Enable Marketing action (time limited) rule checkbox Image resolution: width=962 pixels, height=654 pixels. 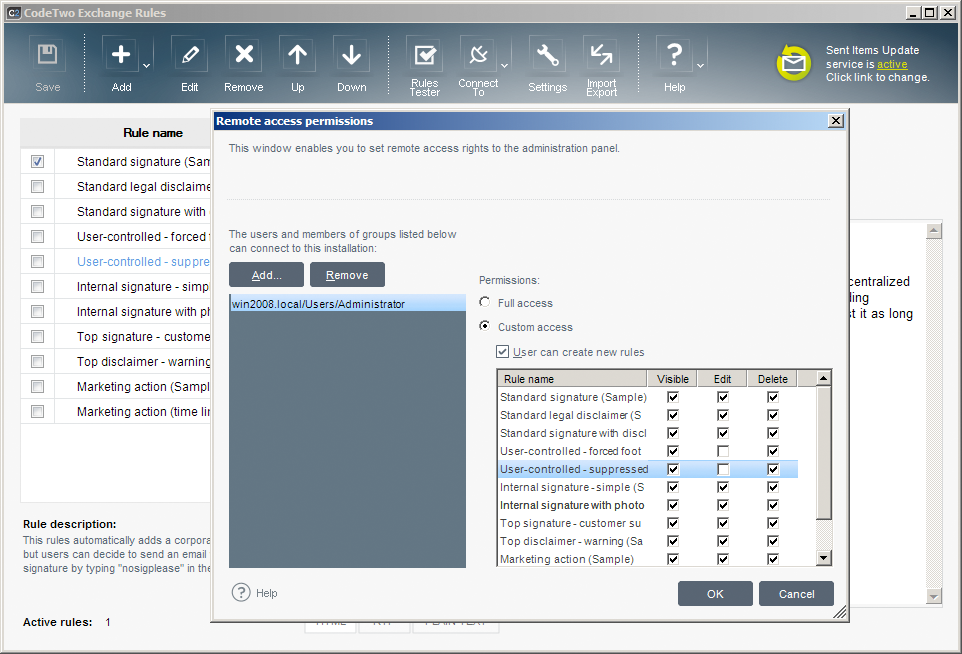click(37, 412)
